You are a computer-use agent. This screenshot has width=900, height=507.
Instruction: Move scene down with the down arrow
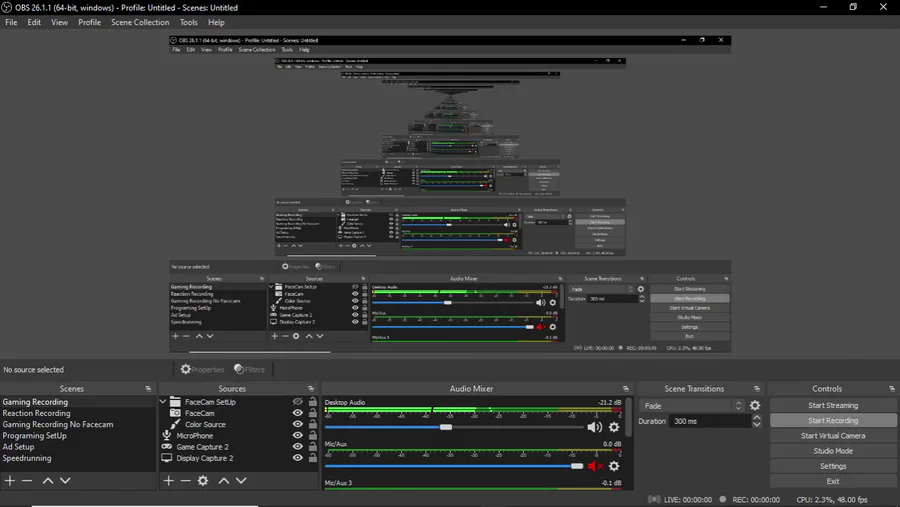click(x=65, y=481)
